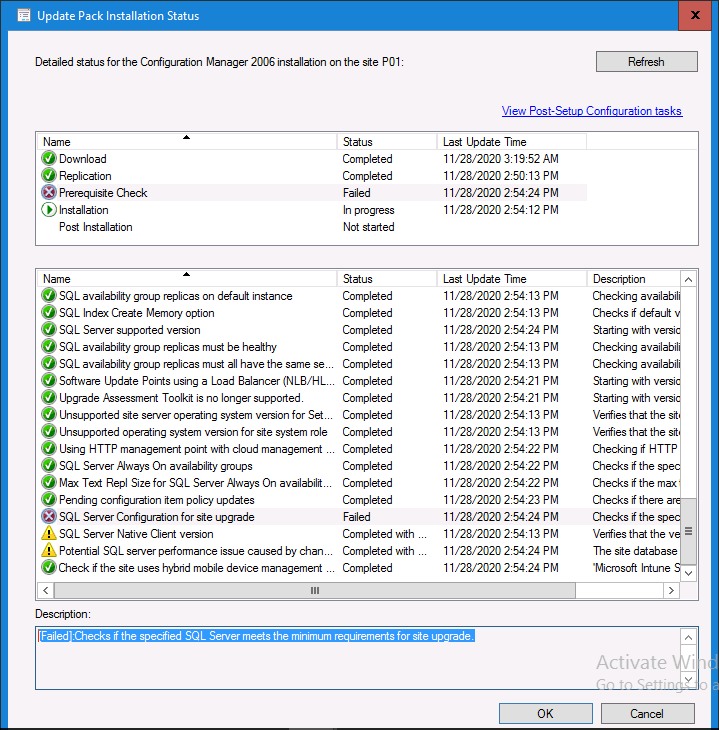Click the window icon in the title bar
This screenshot has height=730, width=719.
tap(24, 15)
